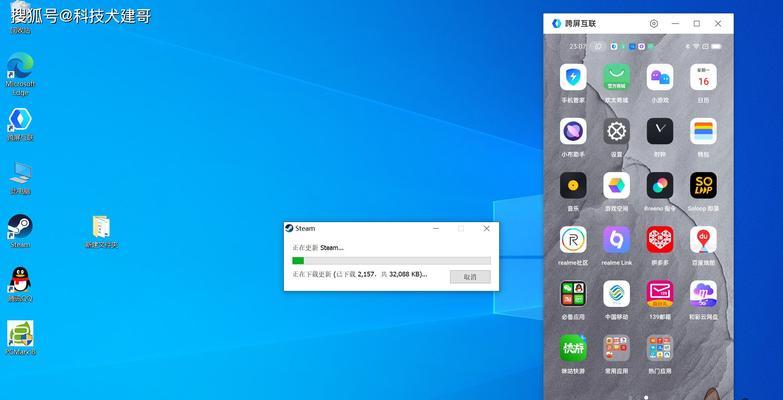Open the 腾讯QQ desktop shortcut
This screenshot has height=400, width=783.
[x=20, y=285]
